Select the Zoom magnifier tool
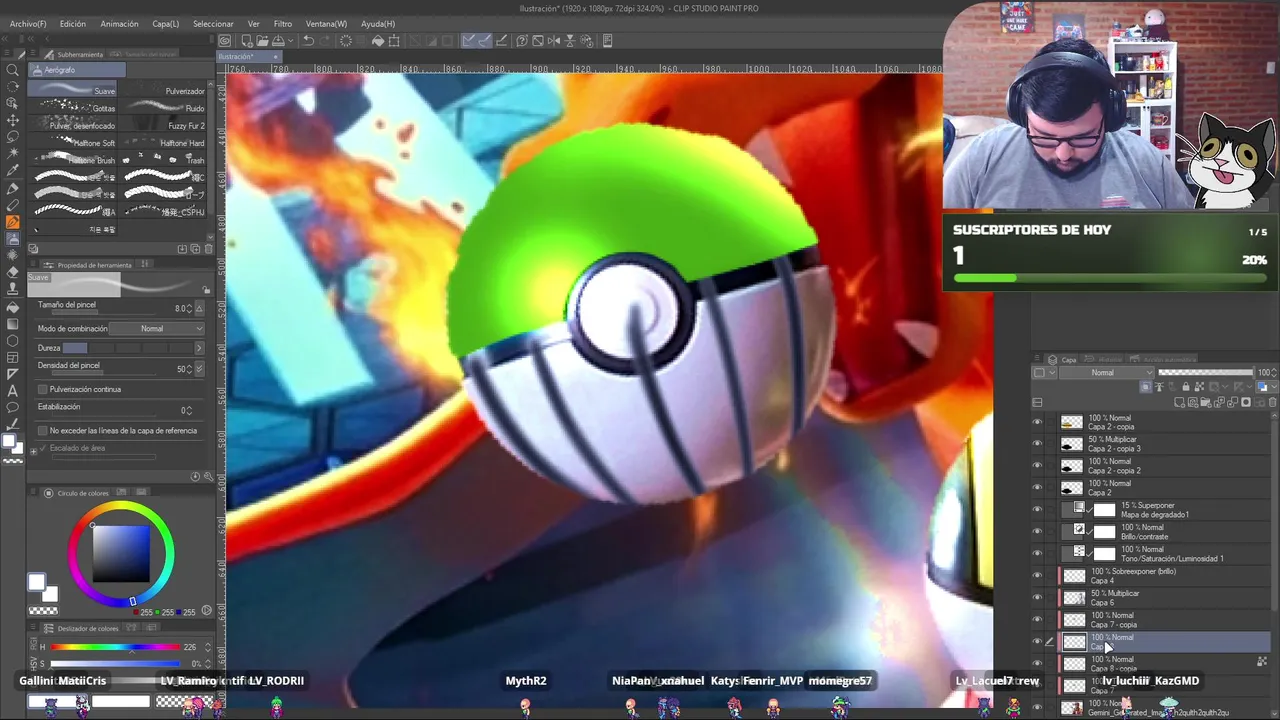1280x720 pixels. tap(13, 69)
